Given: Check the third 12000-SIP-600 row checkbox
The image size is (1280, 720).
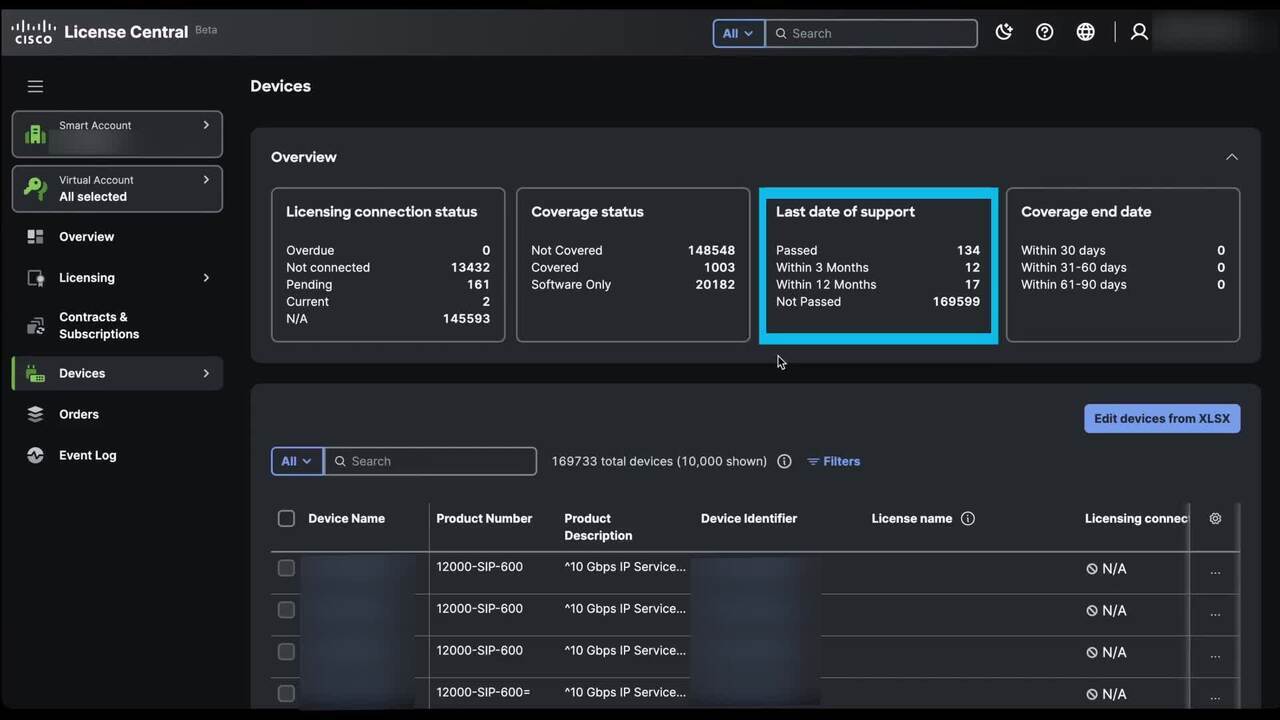Looking at the screenshot, I should click(286, 652).
